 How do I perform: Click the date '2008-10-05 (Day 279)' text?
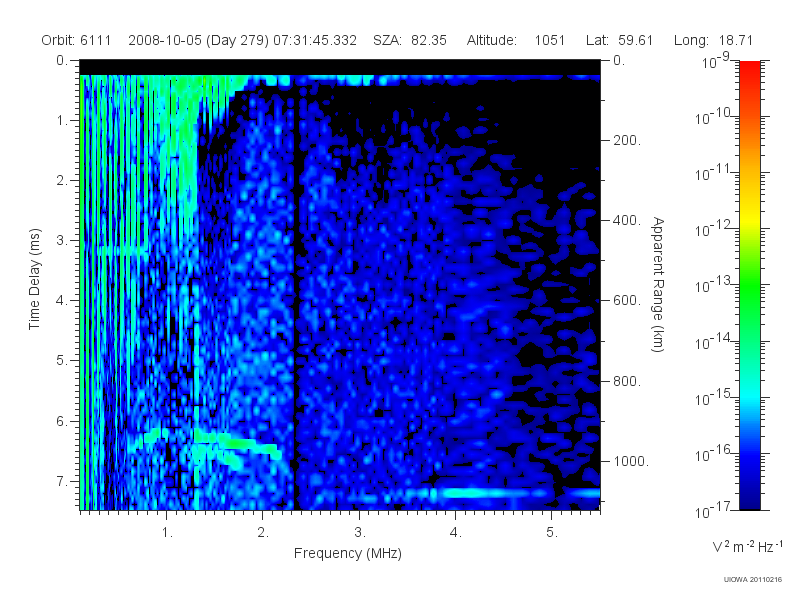(198, 40)
